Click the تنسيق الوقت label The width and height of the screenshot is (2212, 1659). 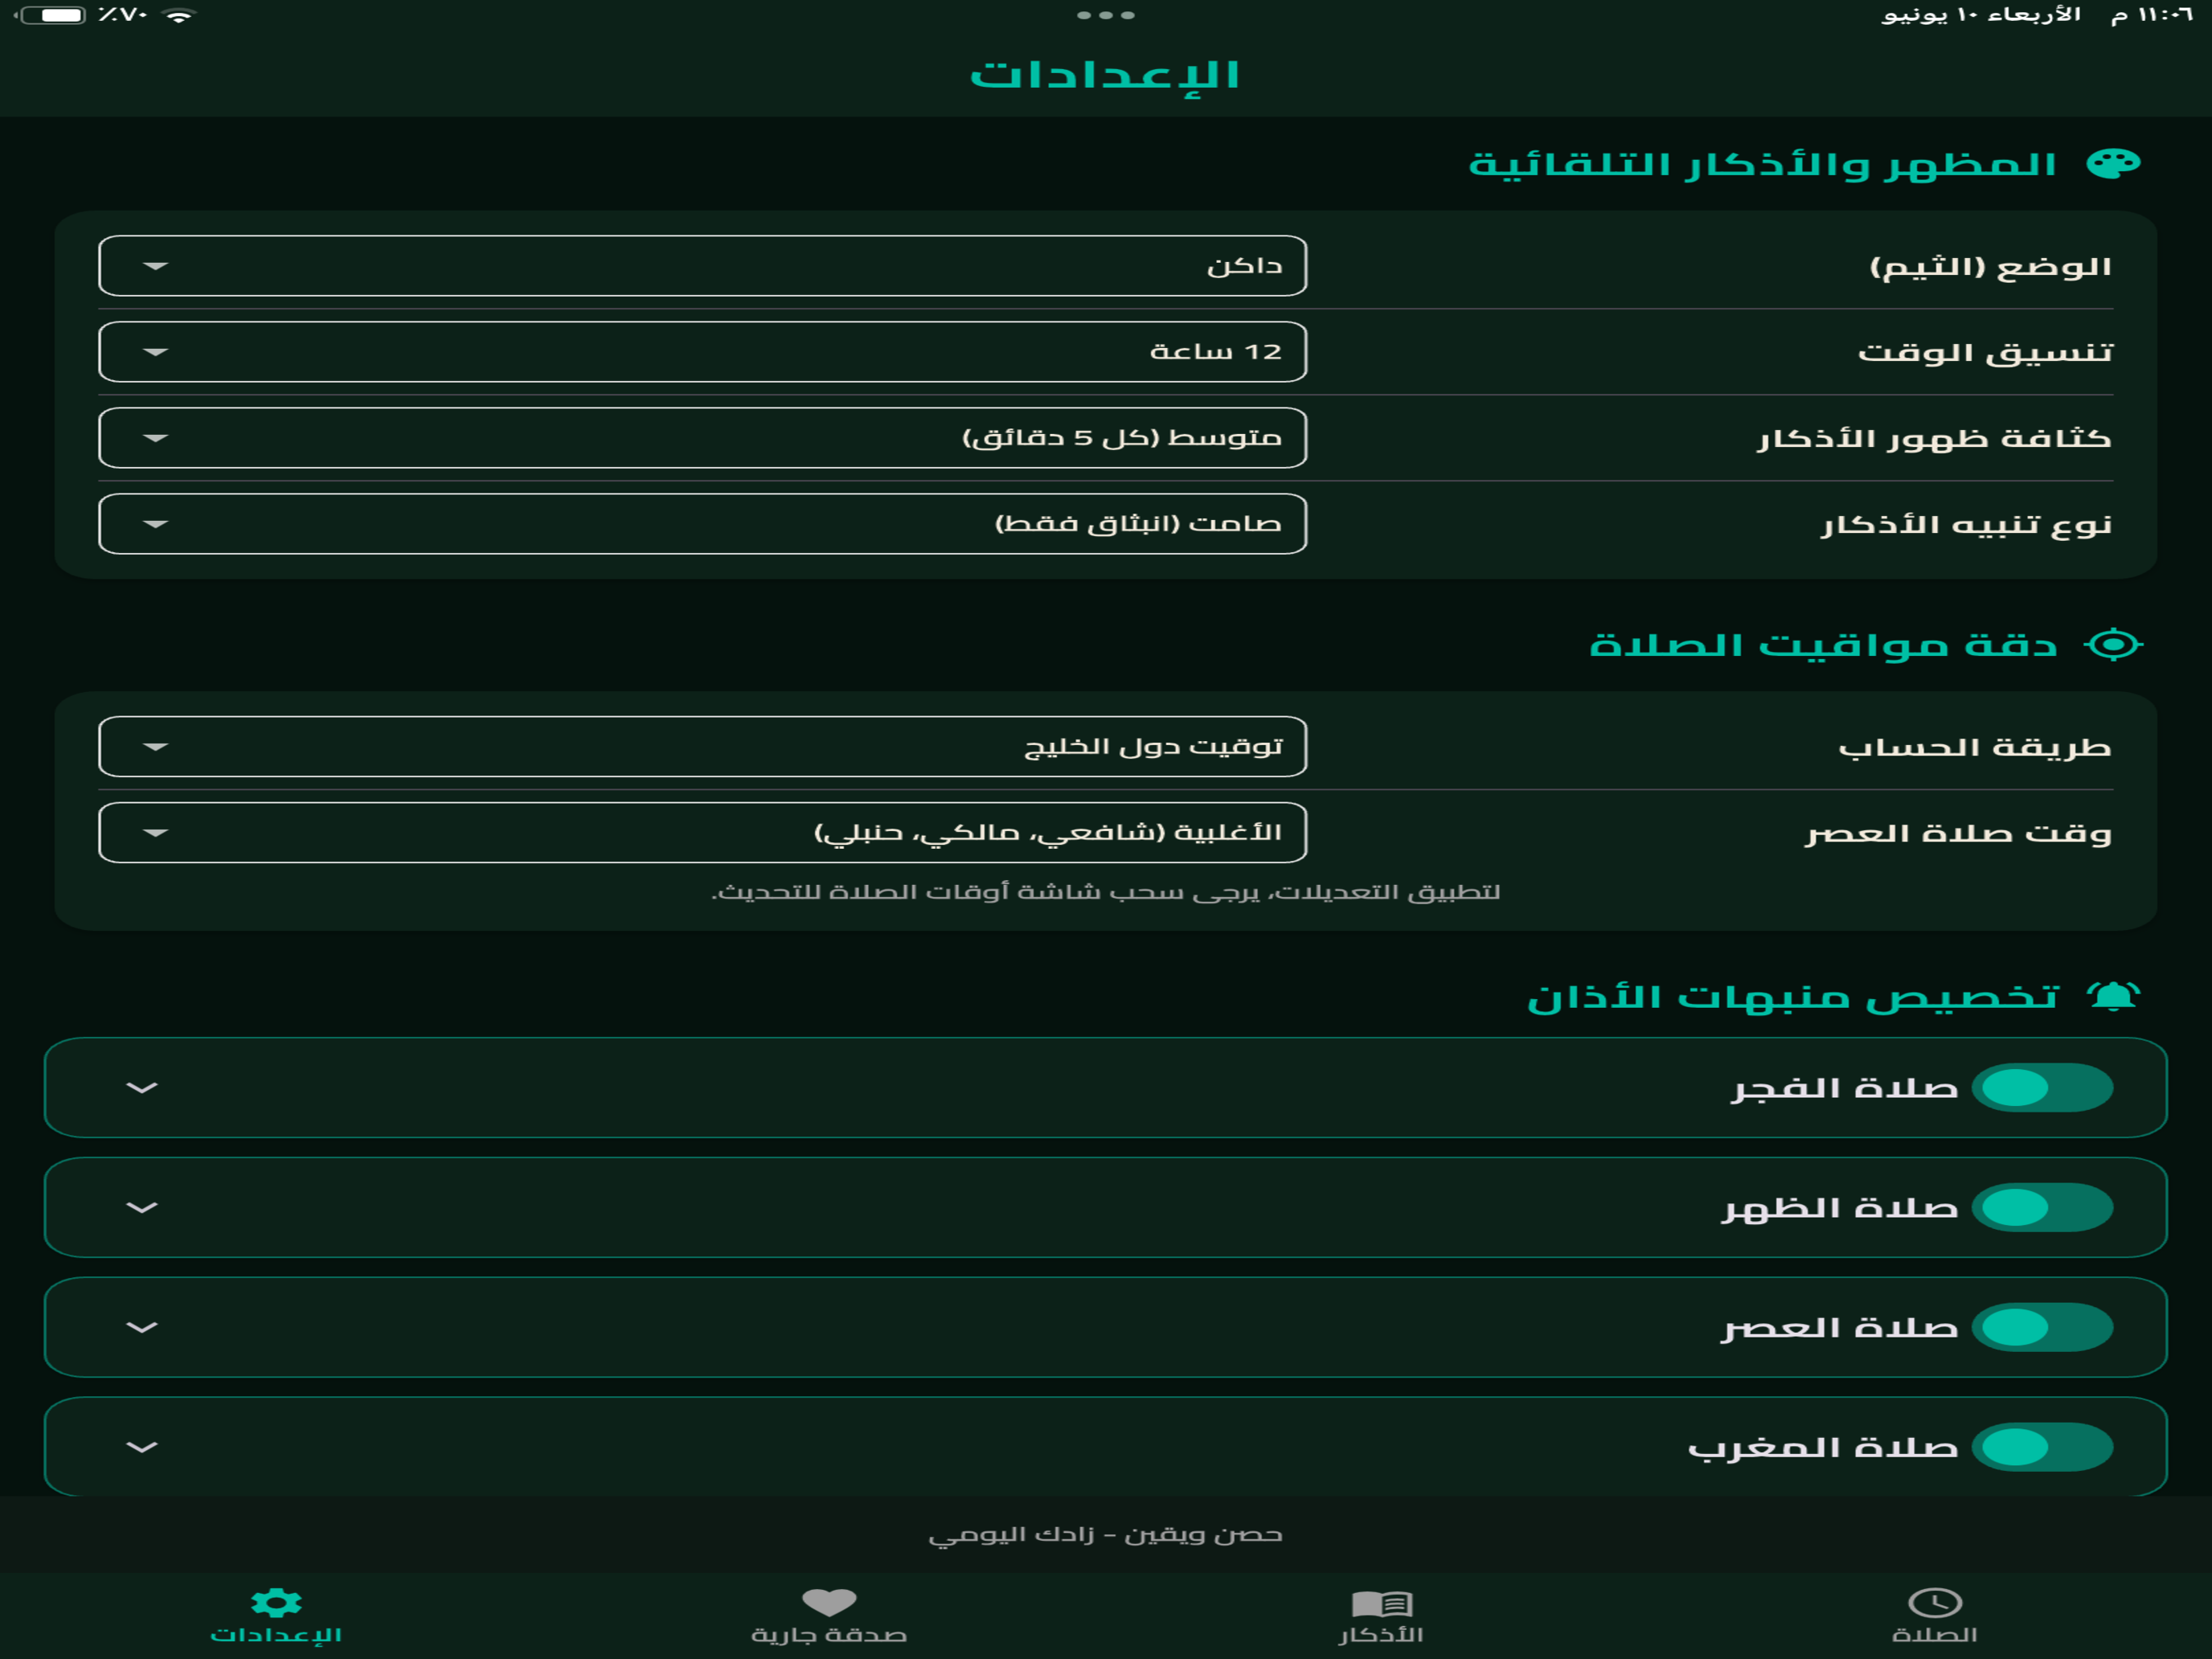click(1985, 353)
